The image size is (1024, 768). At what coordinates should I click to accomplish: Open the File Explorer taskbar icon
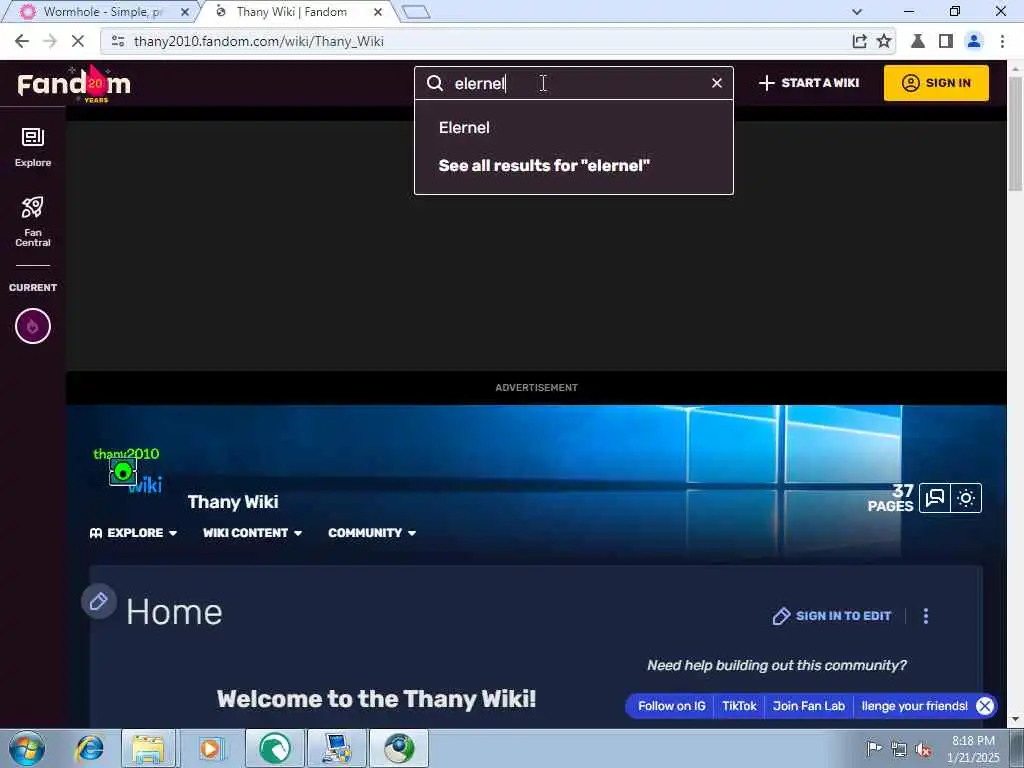(x=148, y=748)
